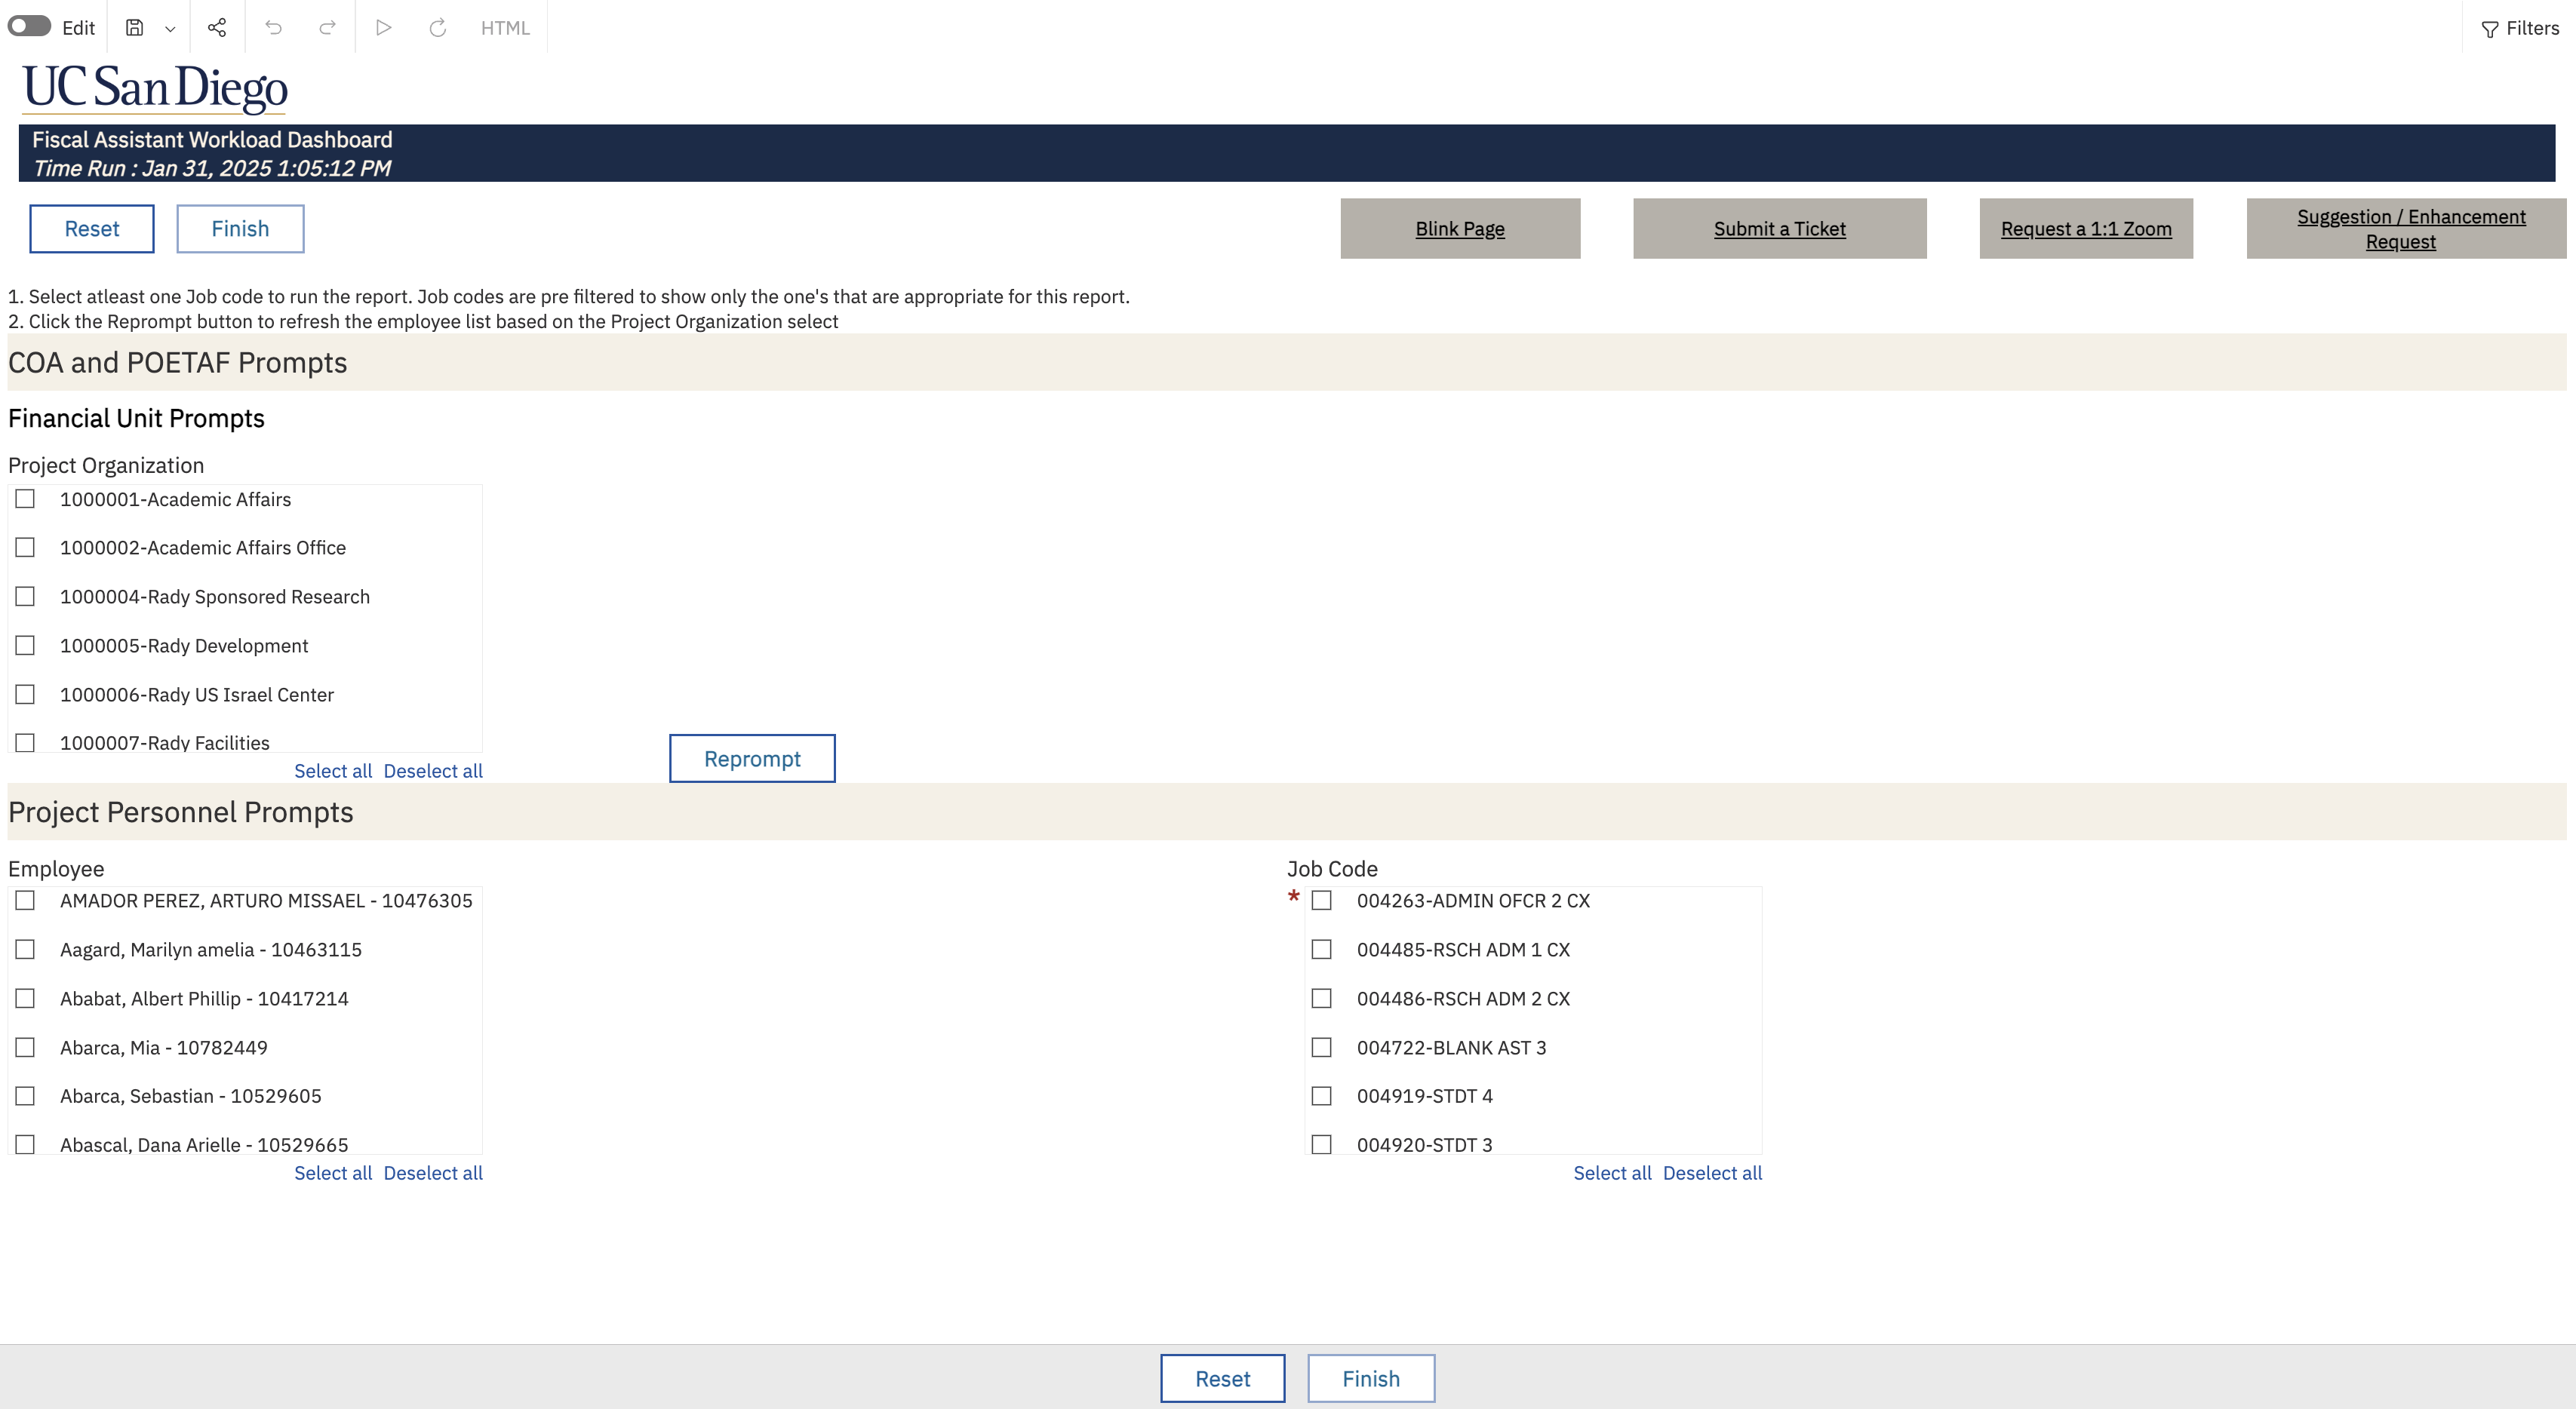
Task: Check 1000007-Rady Facilities
Action: click(25, 743)
